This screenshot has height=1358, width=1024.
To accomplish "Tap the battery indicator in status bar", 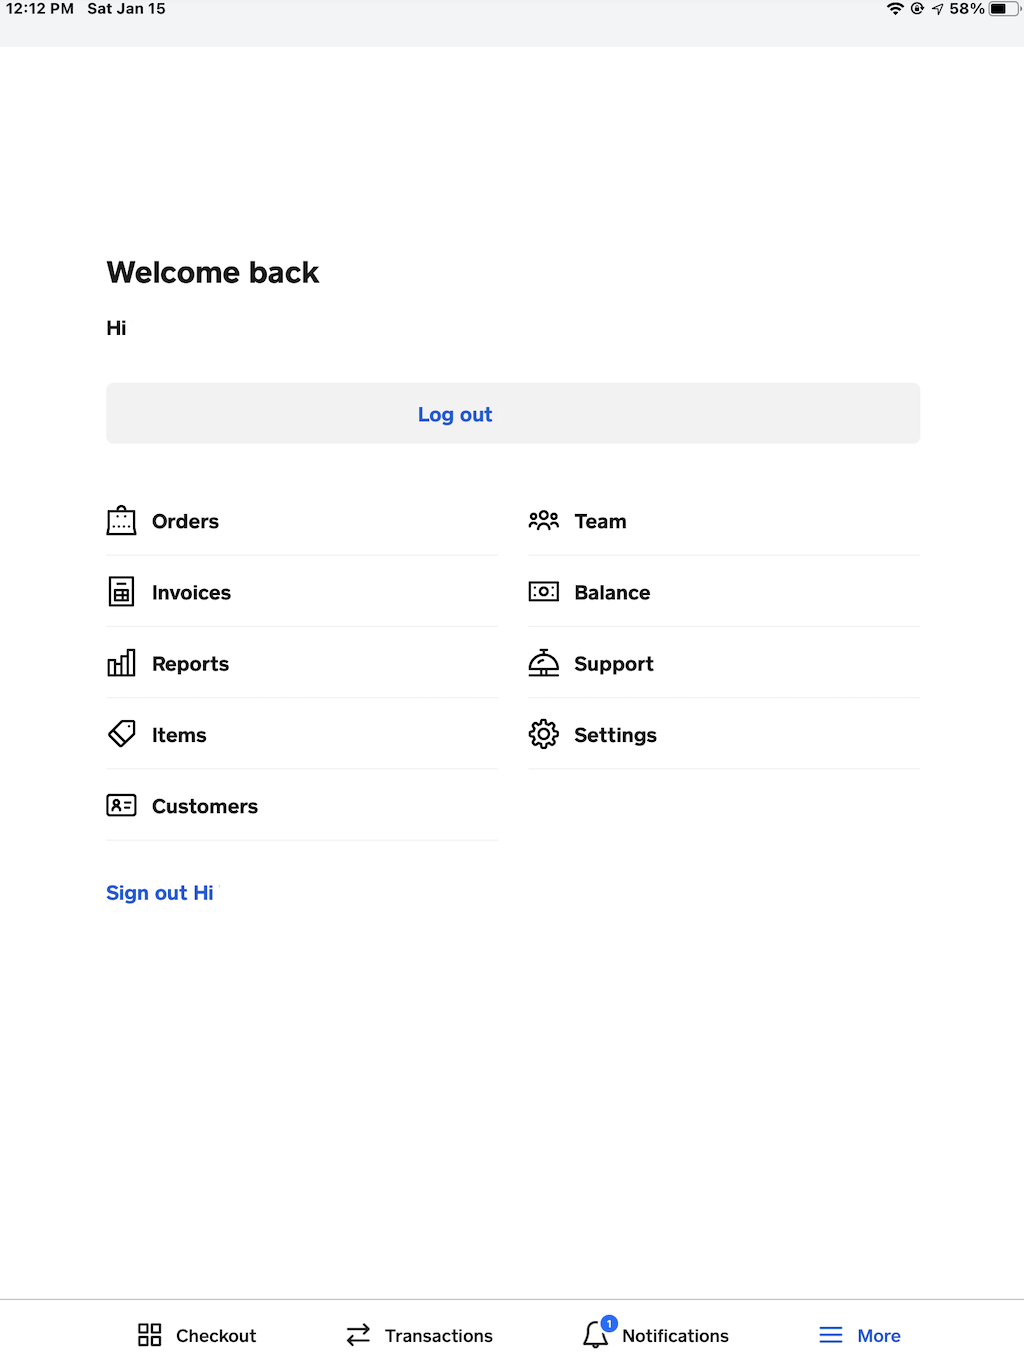I will pyautogui.click(x=1001, y=9).
